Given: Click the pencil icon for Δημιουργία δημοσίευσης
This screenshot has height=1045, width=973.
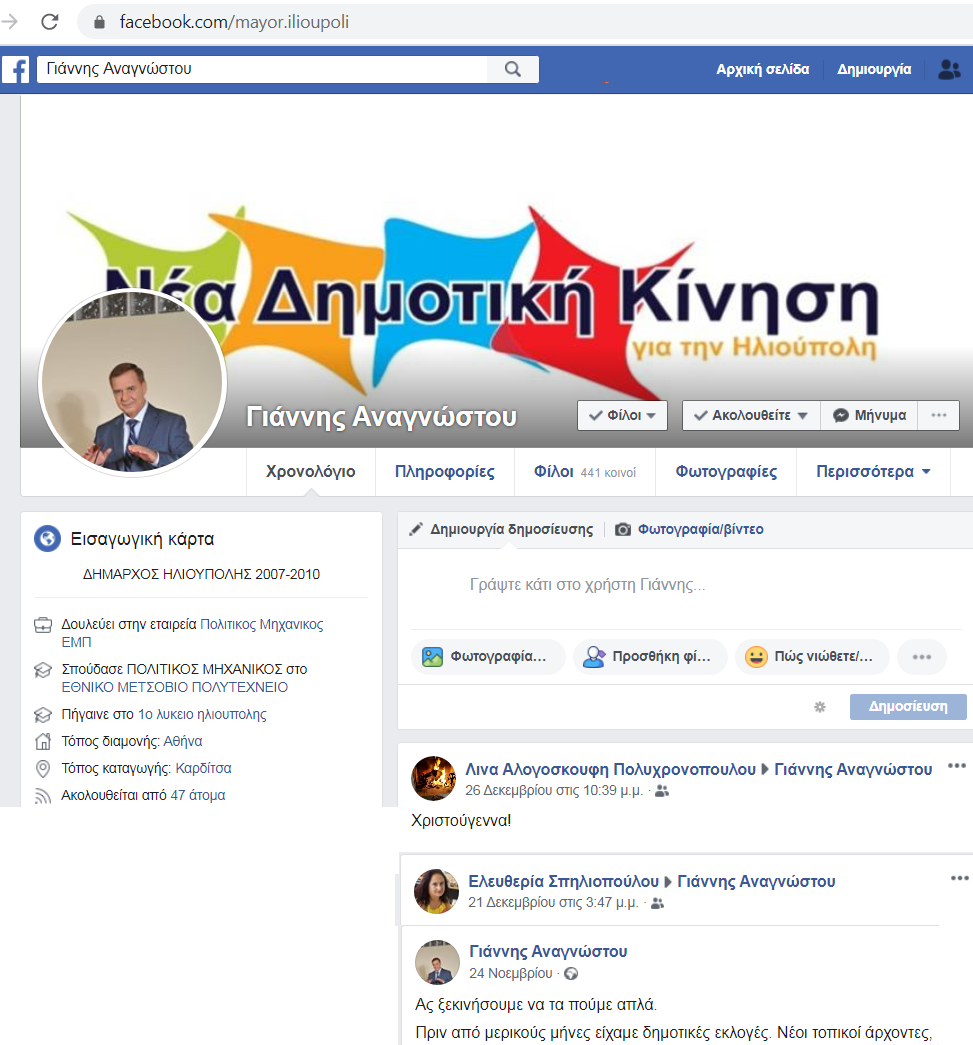Looking at the screenshot, I should coord(416,529).
